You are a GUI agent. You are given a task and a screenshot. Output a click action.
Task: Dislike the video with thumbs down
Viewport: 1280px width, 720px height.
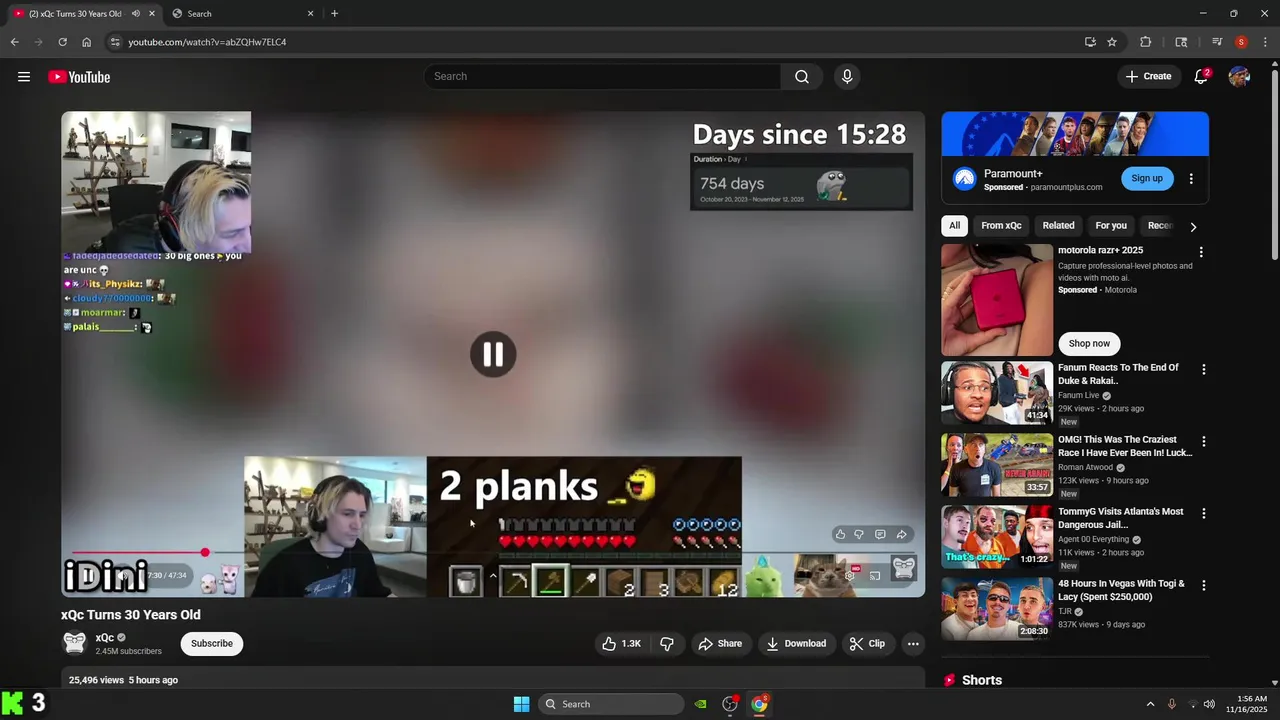click(x=667, y=644)
